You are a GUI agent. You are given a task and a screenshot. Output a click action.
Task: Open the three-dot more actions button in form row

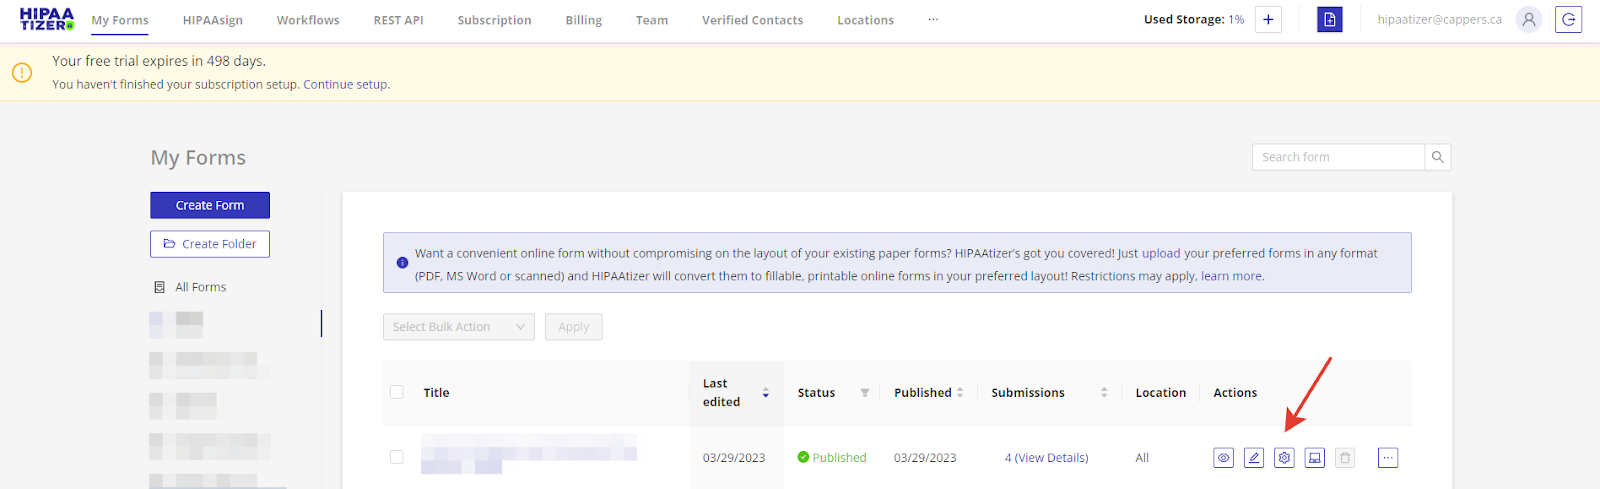pos(1387,458)
